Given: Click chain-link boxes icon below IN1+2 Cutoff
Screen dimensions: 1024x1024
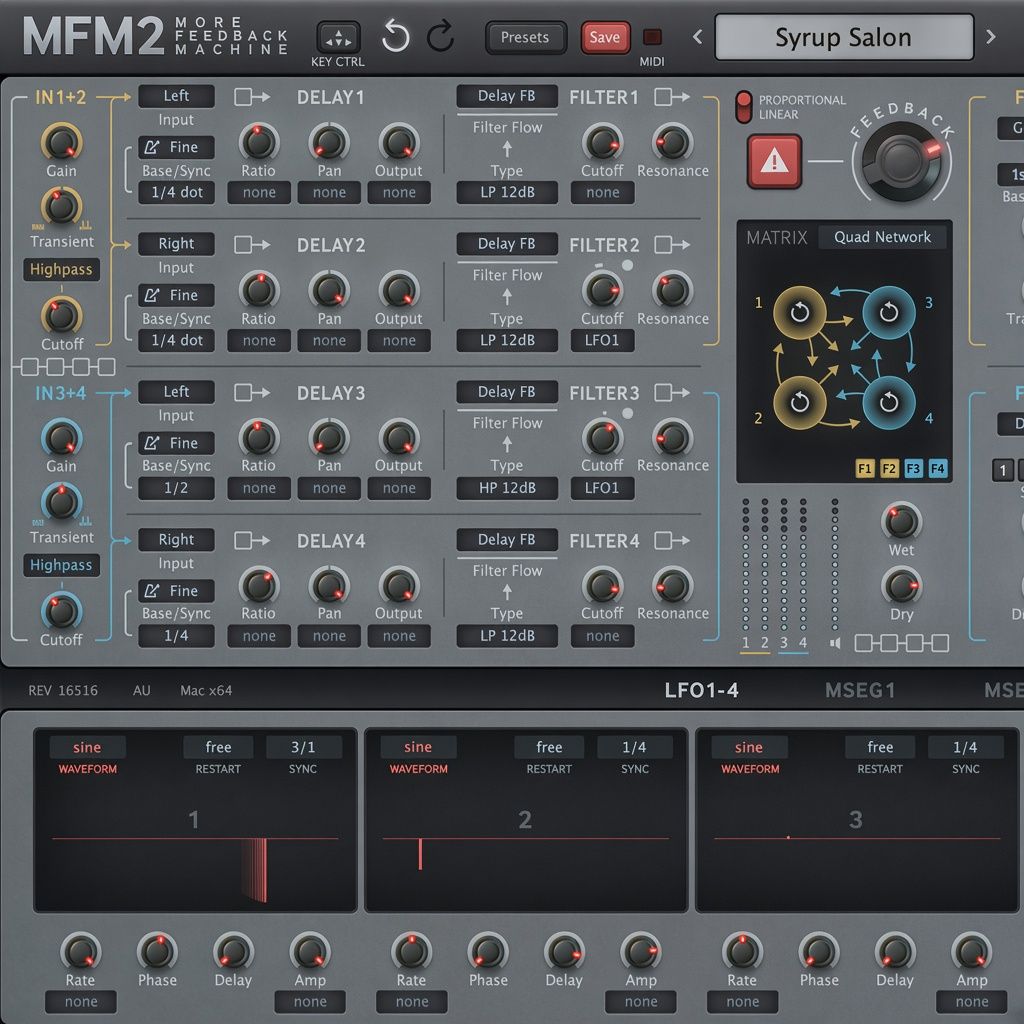Looking at the screenshot, I should 67,366.
